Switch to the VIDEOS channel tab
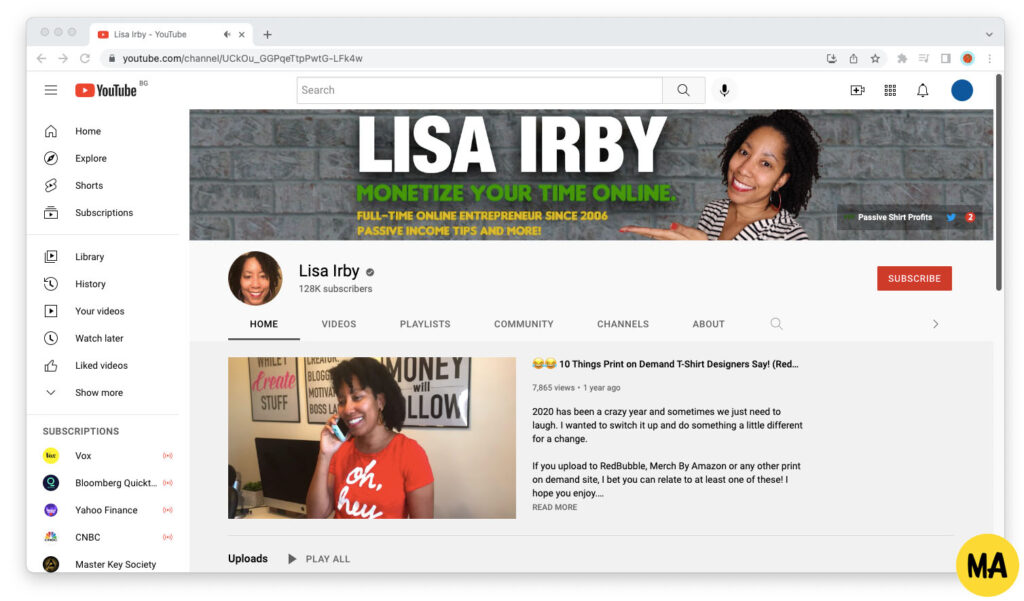Image resolution: width=1024 pixels, height=601 pixels. click(x=339, y=324)
